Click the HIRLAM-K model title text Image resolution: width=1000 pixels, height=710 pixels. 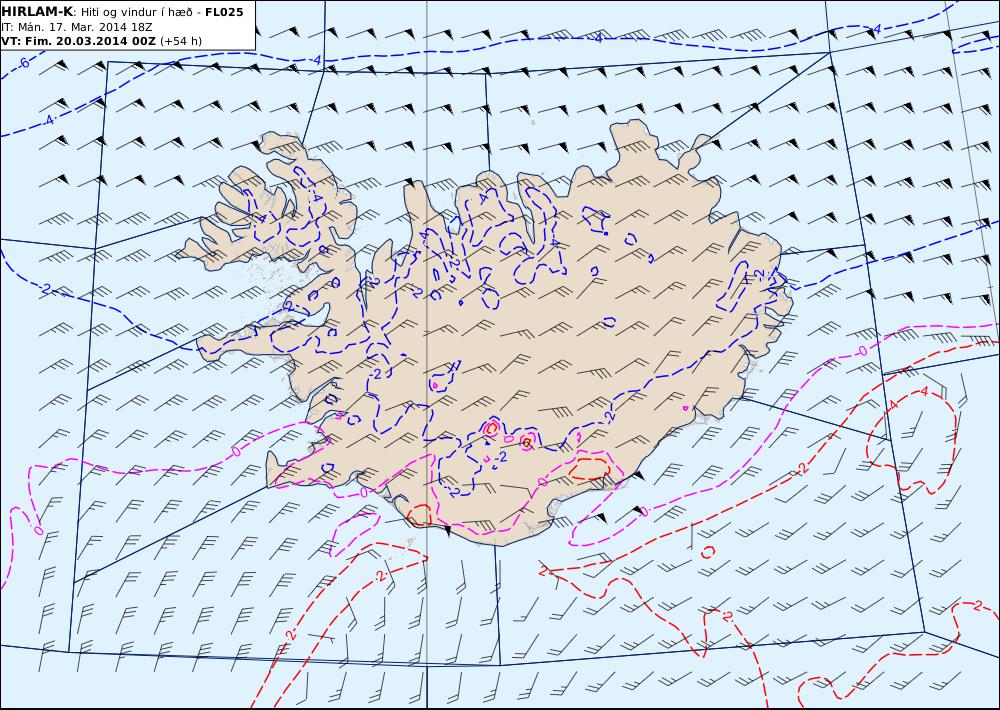pyautogui.click(x=38, y=12)
